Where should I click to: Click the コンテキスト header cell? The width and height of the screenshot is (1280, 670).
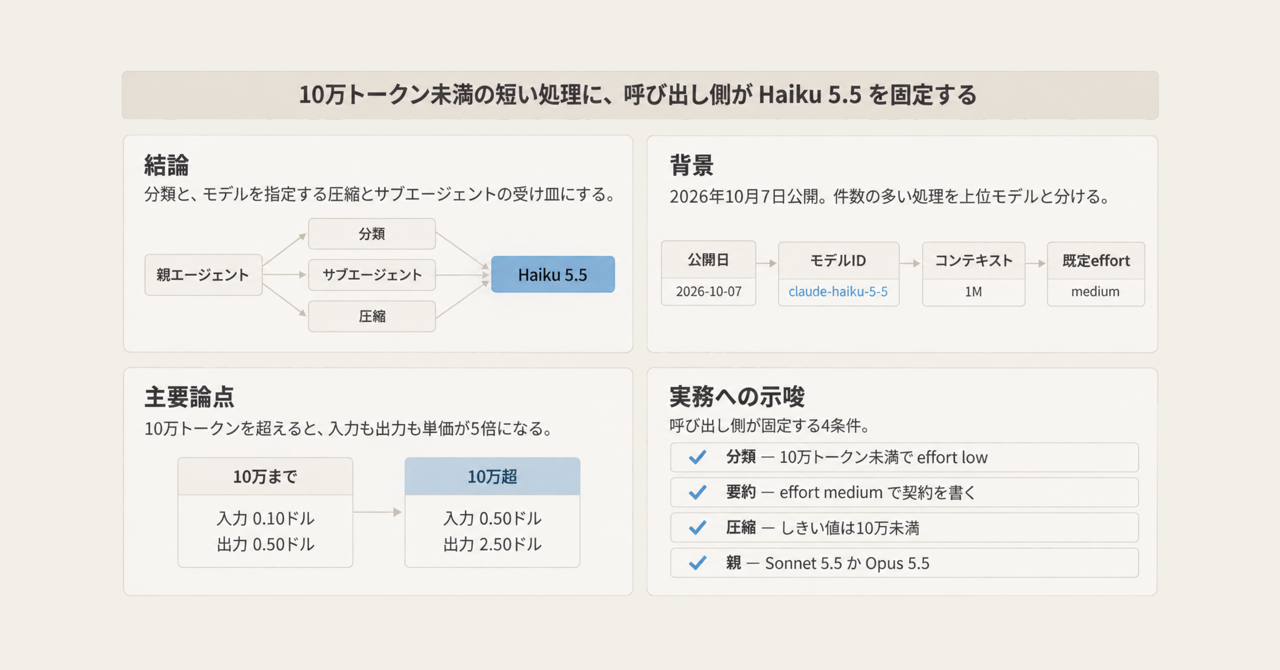tap(974, 261)
